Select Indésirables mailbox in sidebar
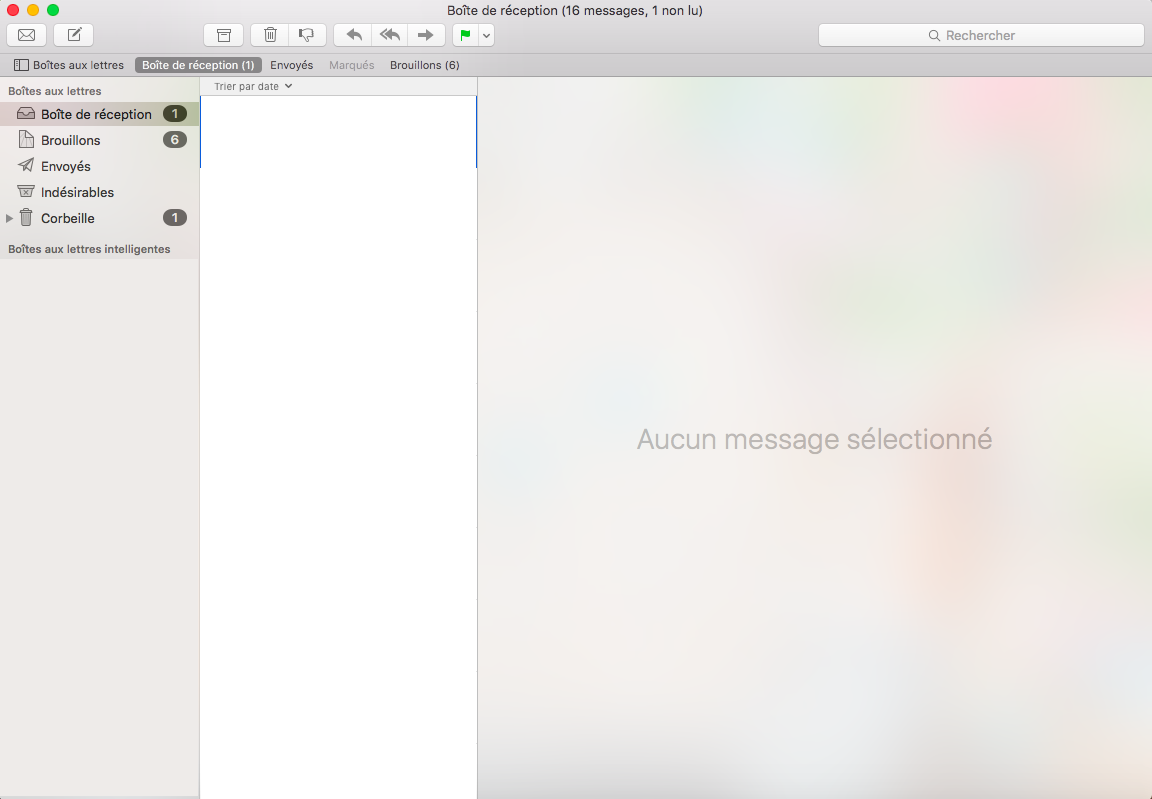This screenshot has height=799, width=1152. (77, 192)
